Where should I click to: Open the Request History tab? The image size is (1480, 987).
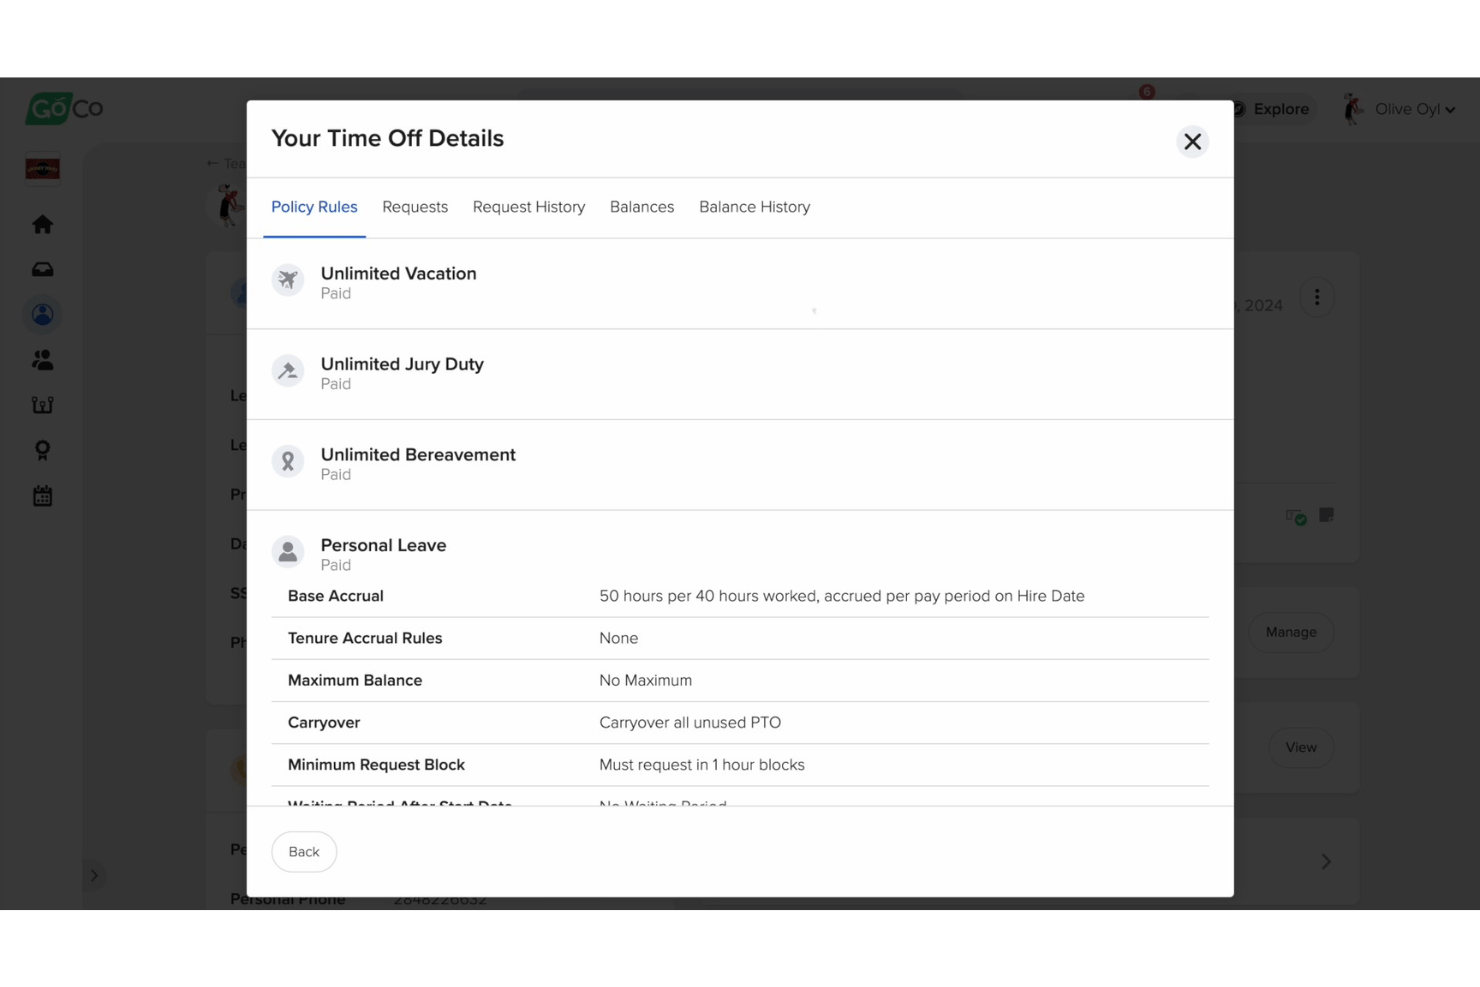[x=529, y=207]
